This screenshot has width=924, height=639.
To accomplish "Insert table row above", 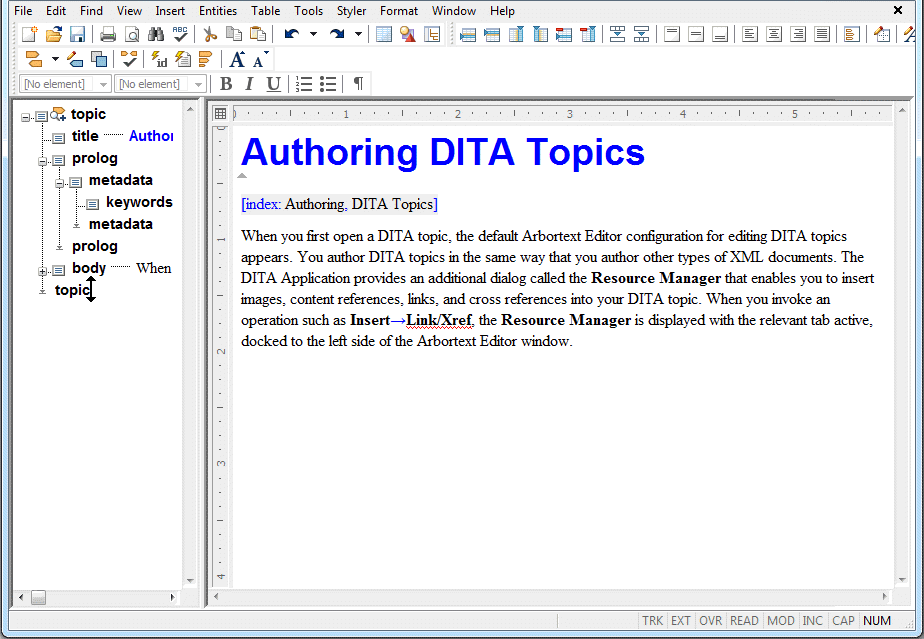I will click(x=468, y=34).
